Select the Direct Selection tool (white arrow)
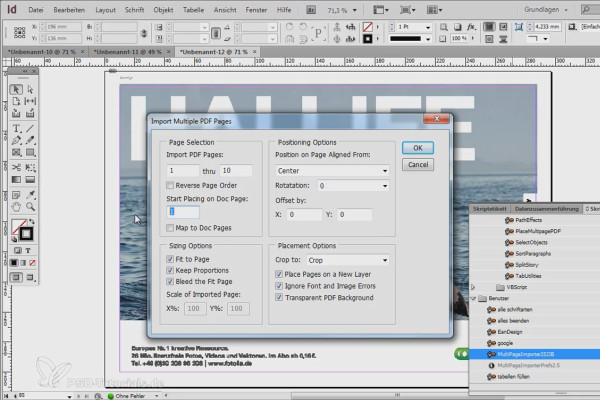This screenshot has width=600, height=400. (30, 90)
